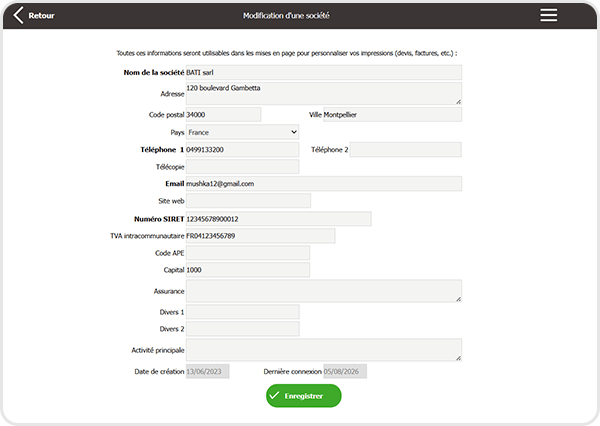Click the TVA intracommunautaire field

(261, 236)
